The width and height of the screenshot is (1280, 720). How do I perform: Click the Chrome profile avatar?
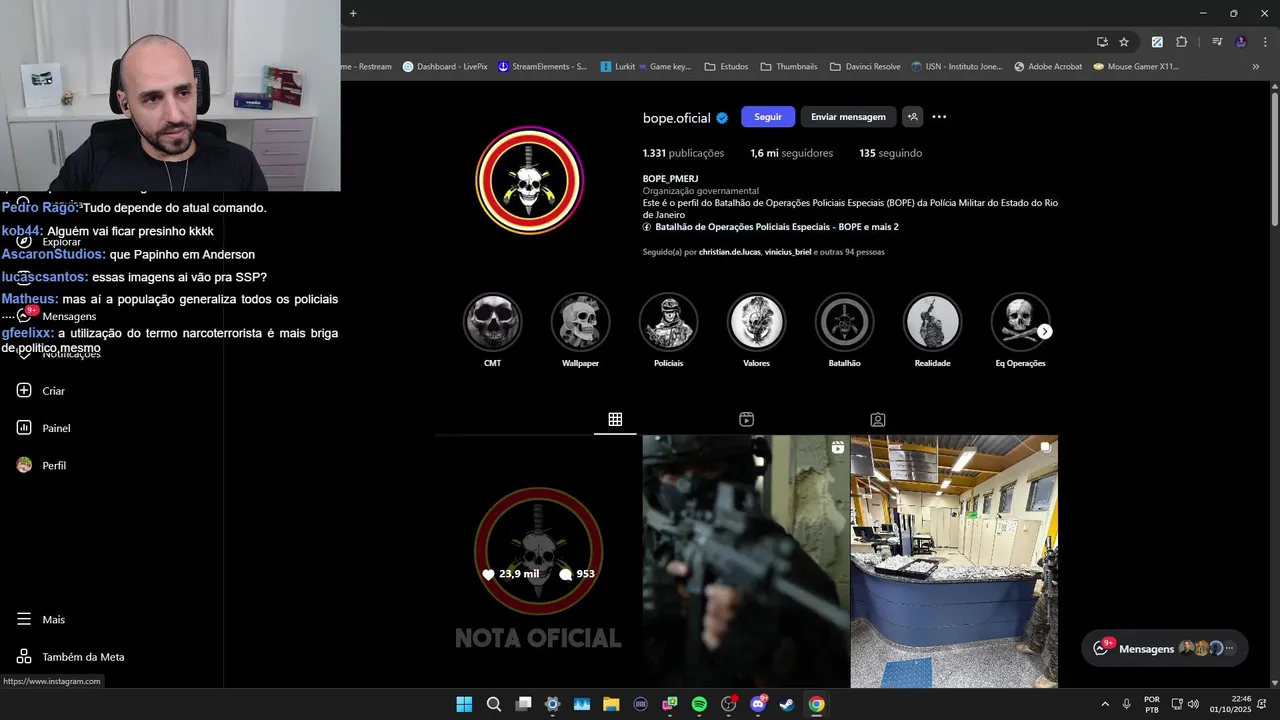pyautogui.click(x=1241, y=42)
